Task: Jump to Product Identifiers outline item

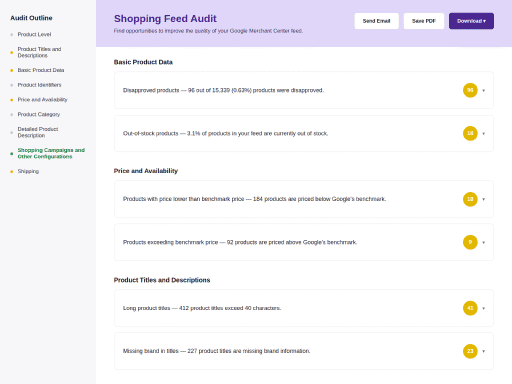Action: click(x=39, y=85)
